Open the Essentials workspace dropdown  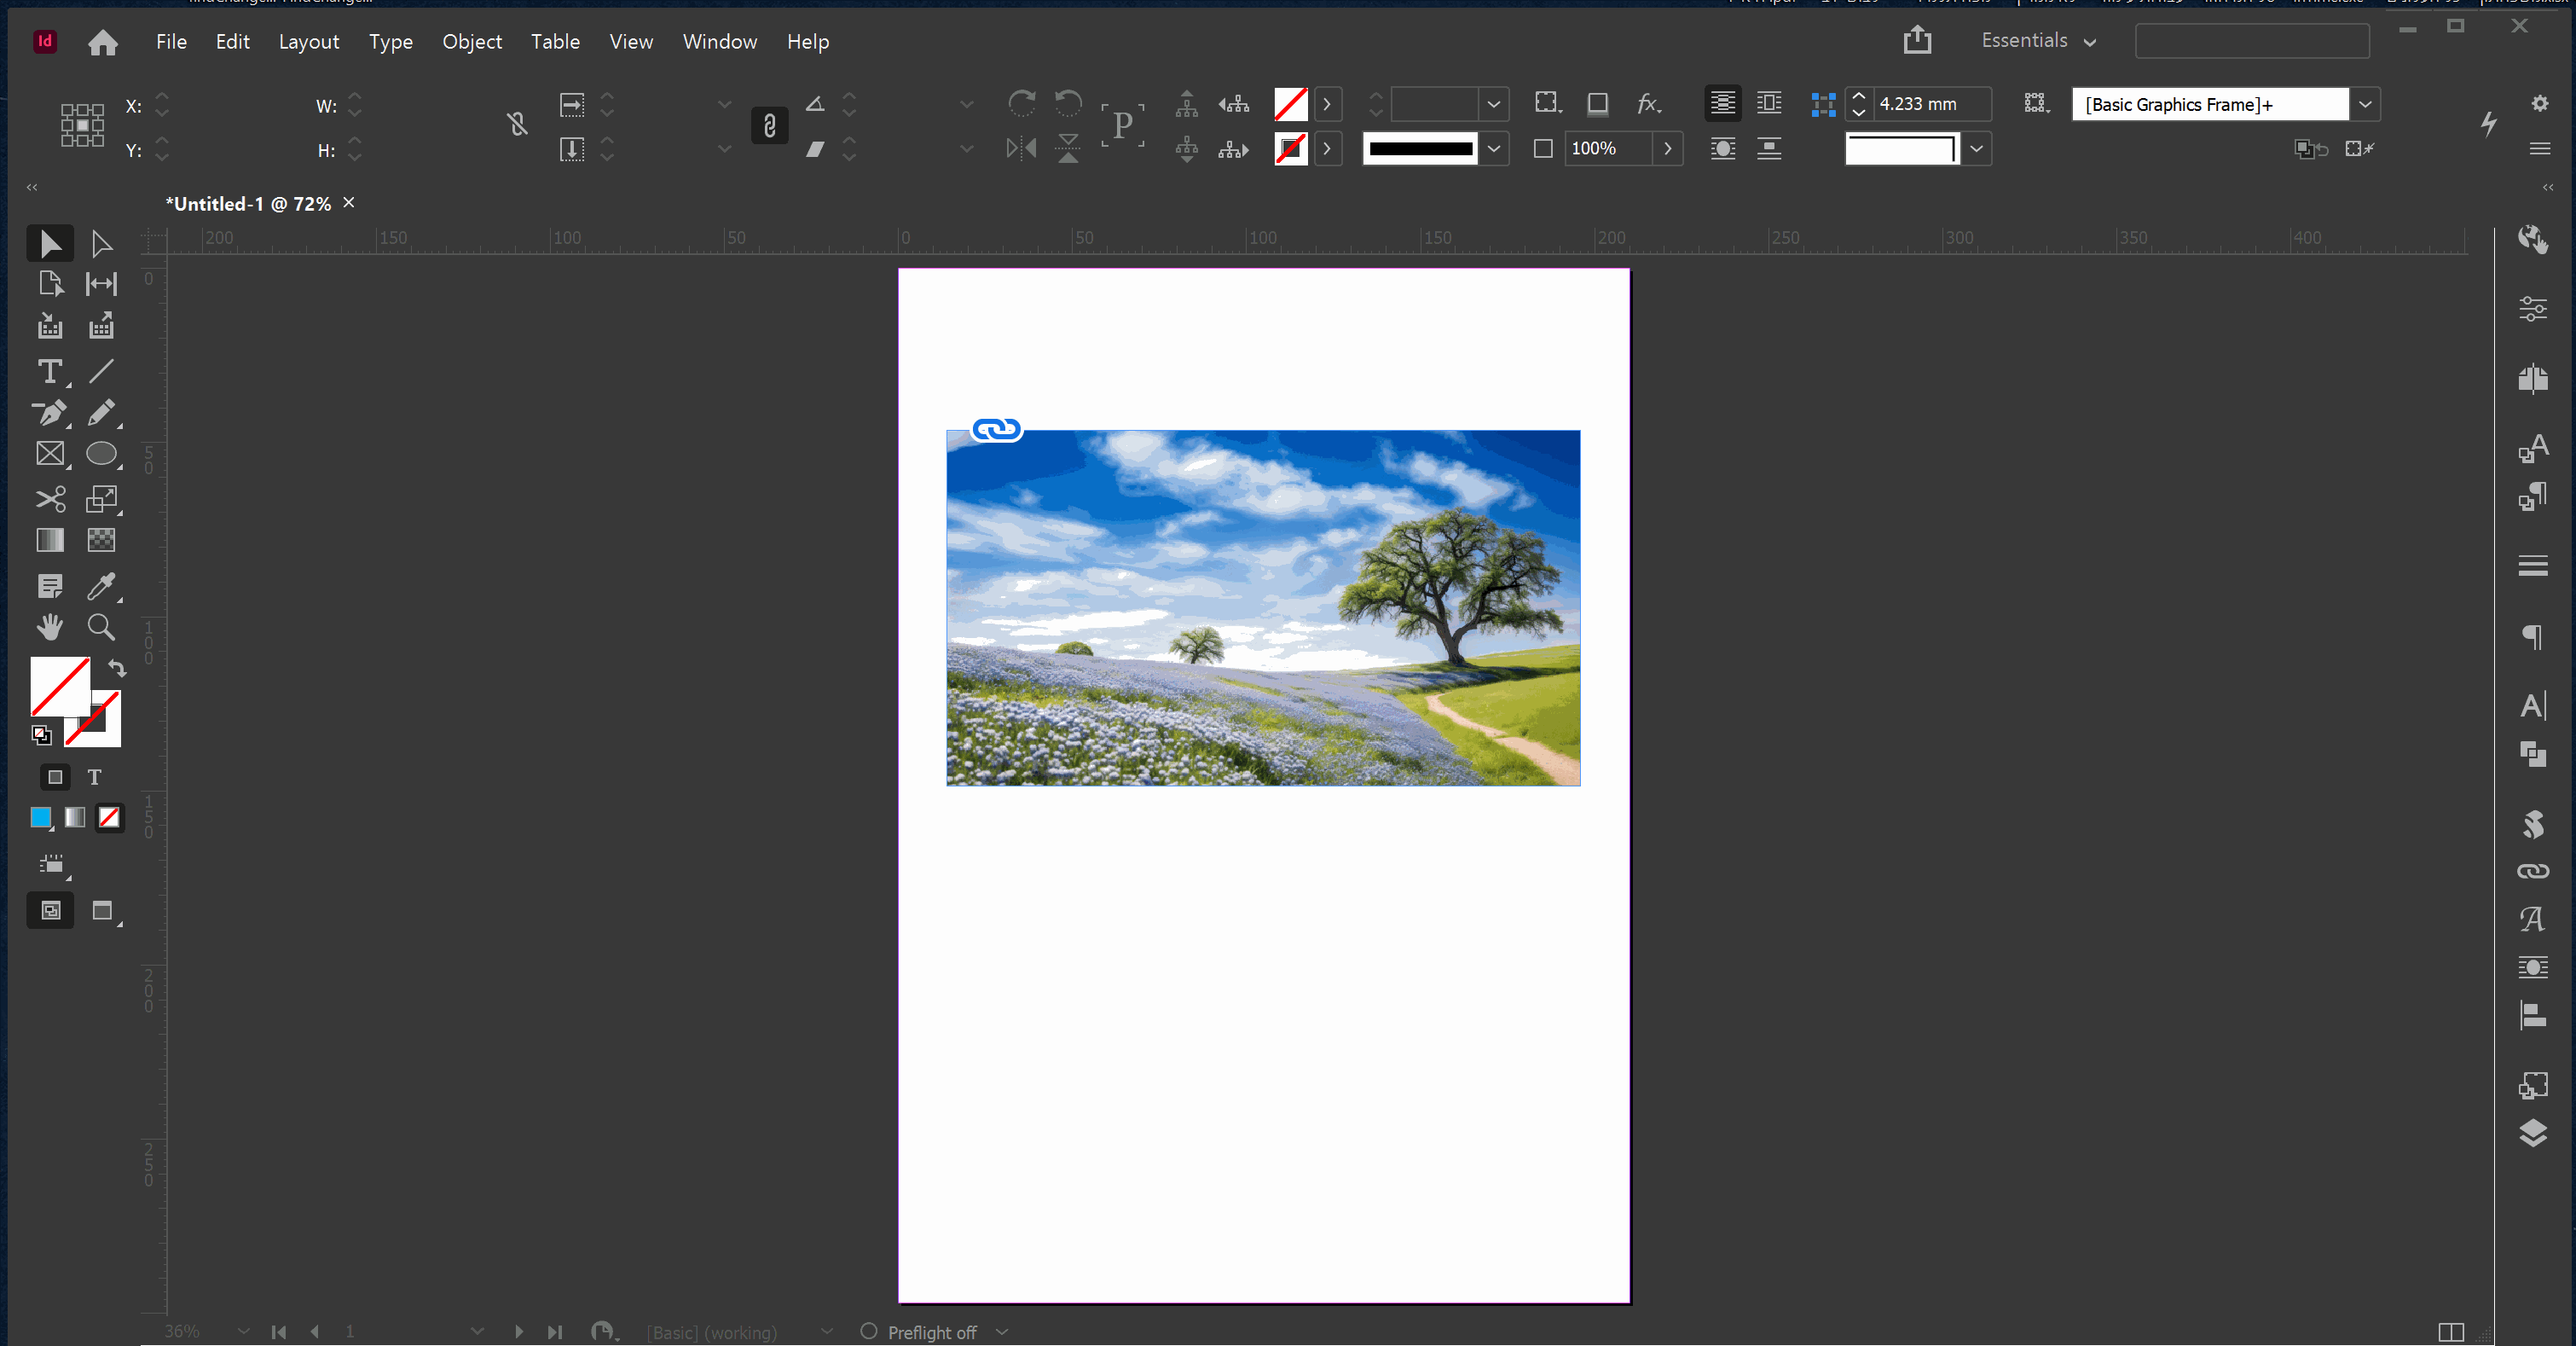click(2038, 41)
